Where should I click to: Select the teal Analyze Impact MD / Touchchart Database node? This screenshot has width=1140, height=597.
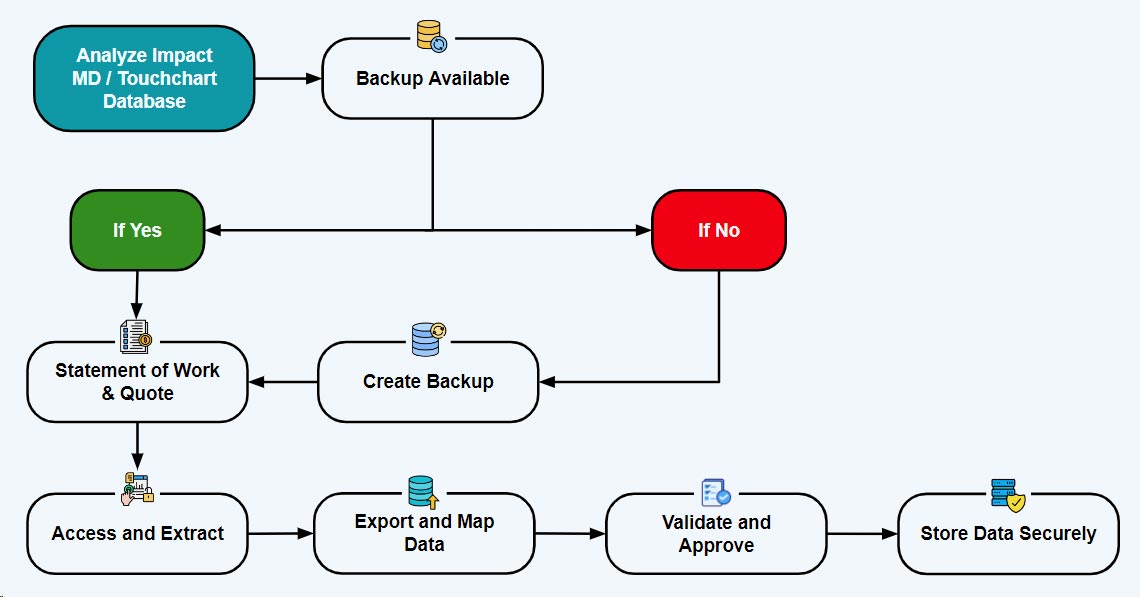144,78
